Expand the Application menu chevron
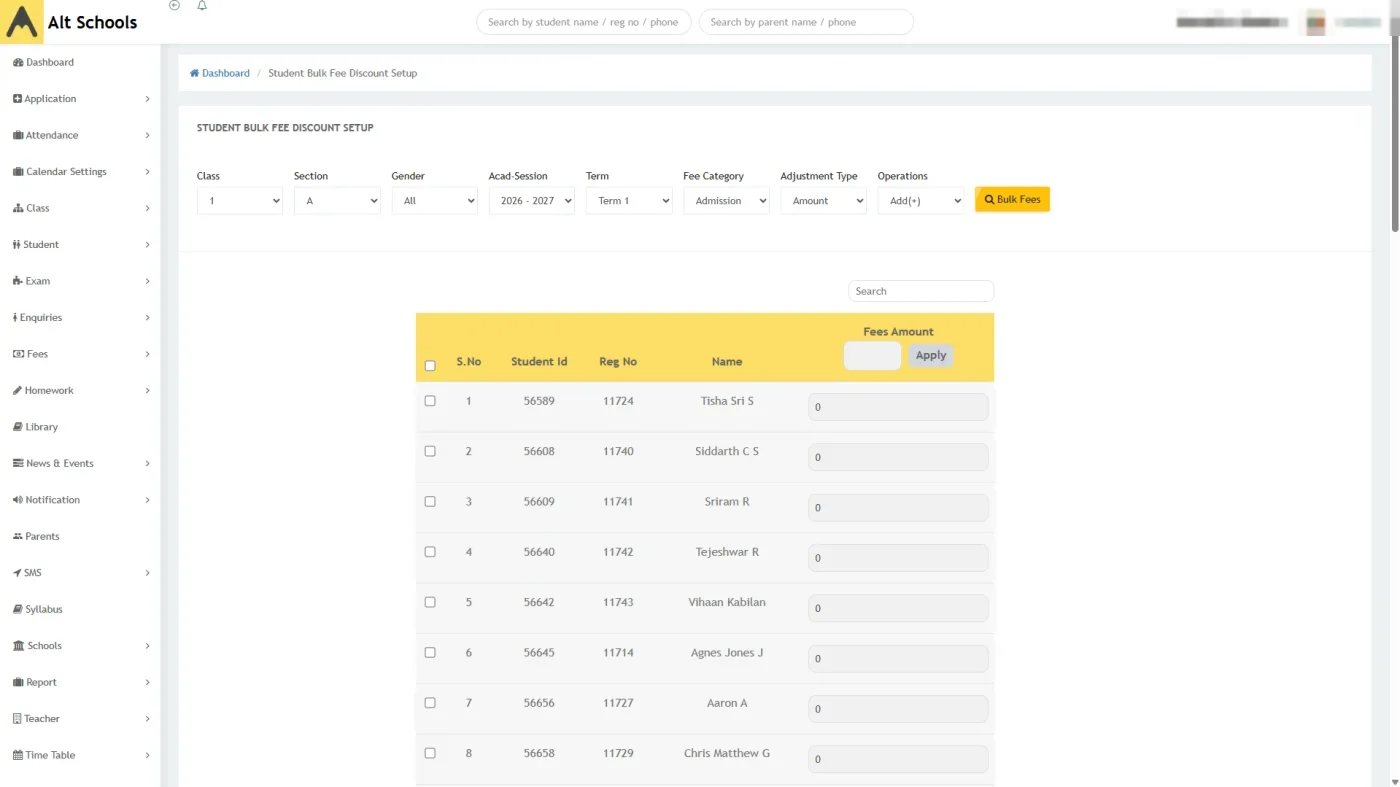 click(147, 99)
